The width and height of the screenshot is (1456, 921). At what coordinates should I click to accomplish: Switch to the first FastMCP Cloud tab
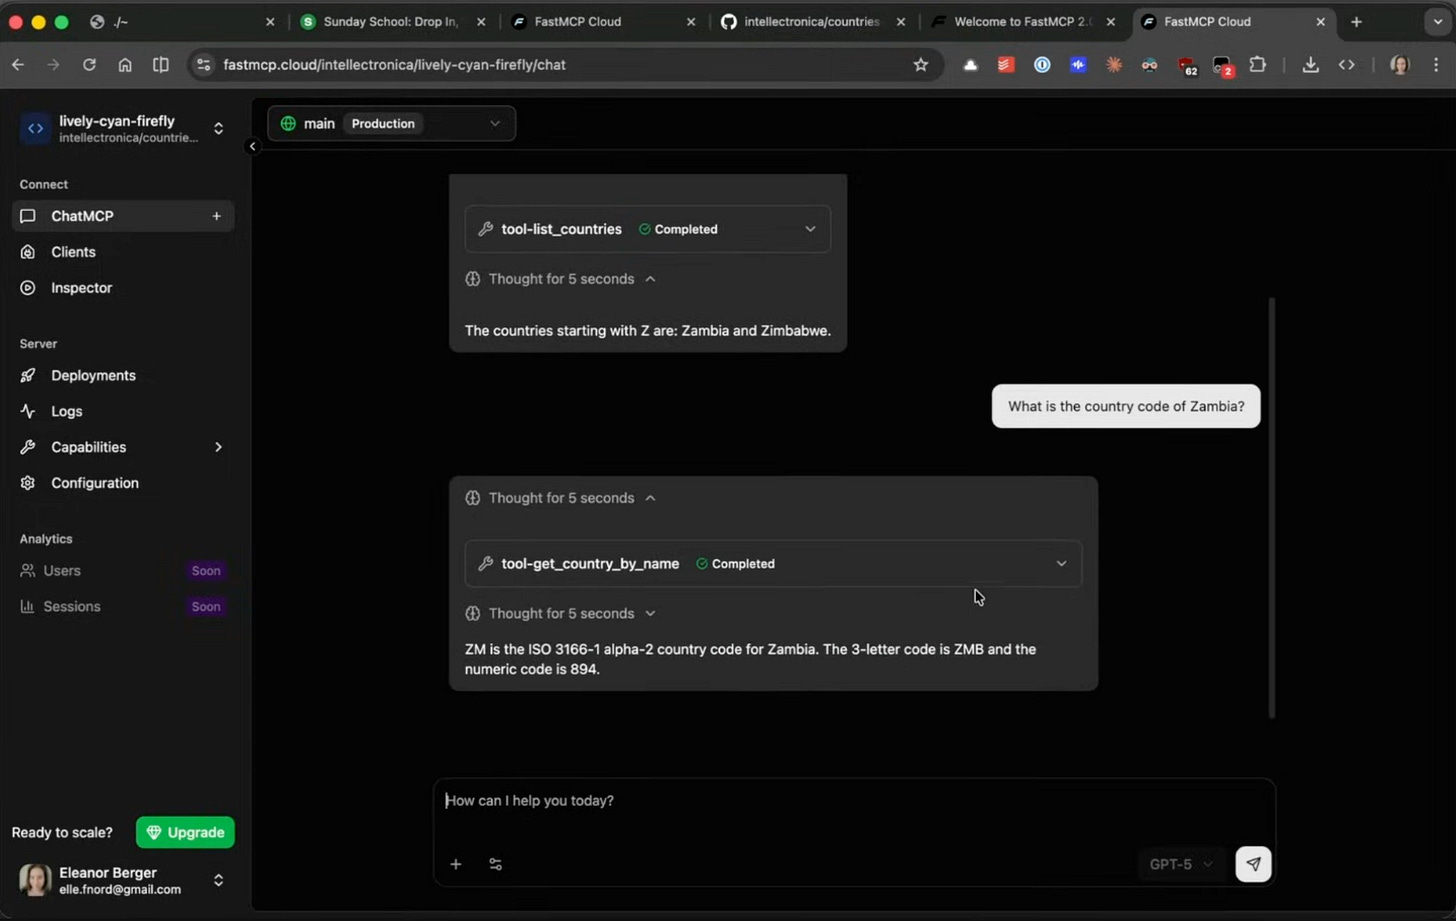click(x=602, y=21)
